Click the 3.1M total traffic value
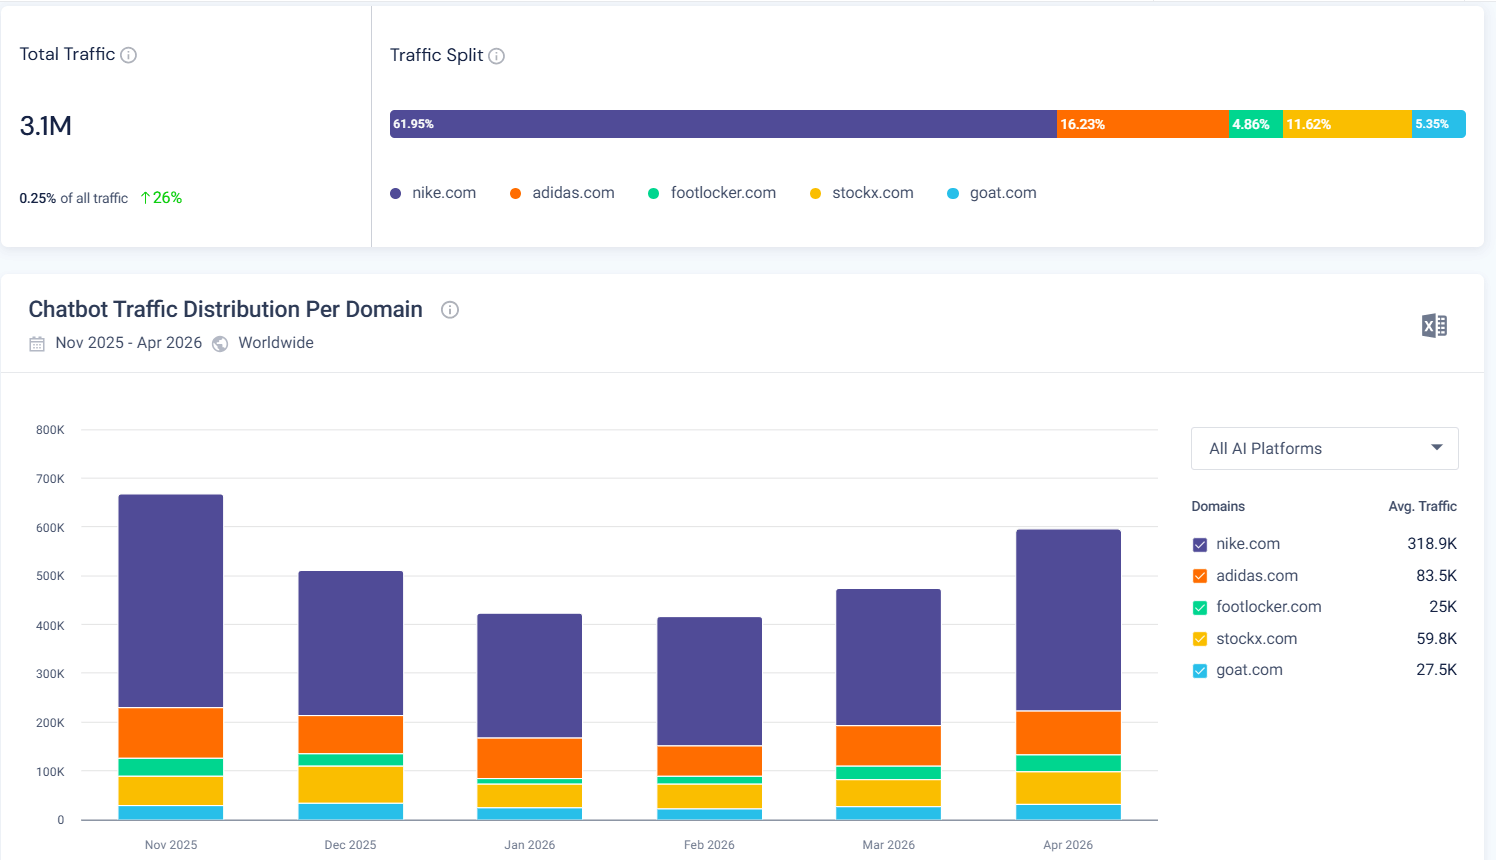Screen dimensions: 1496x860 tap(46, 126)
